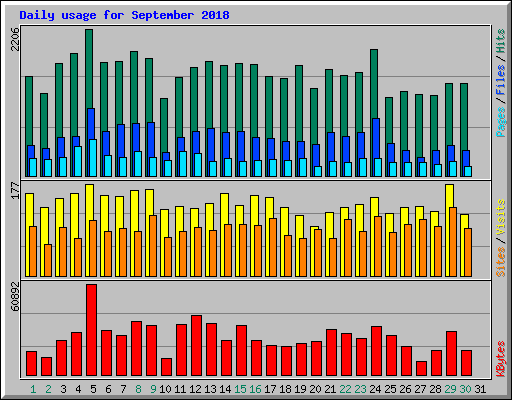Screen dimensions: 512x400
Task: Click the short red KBytes bar for day 27
Action: click(421, 368)
